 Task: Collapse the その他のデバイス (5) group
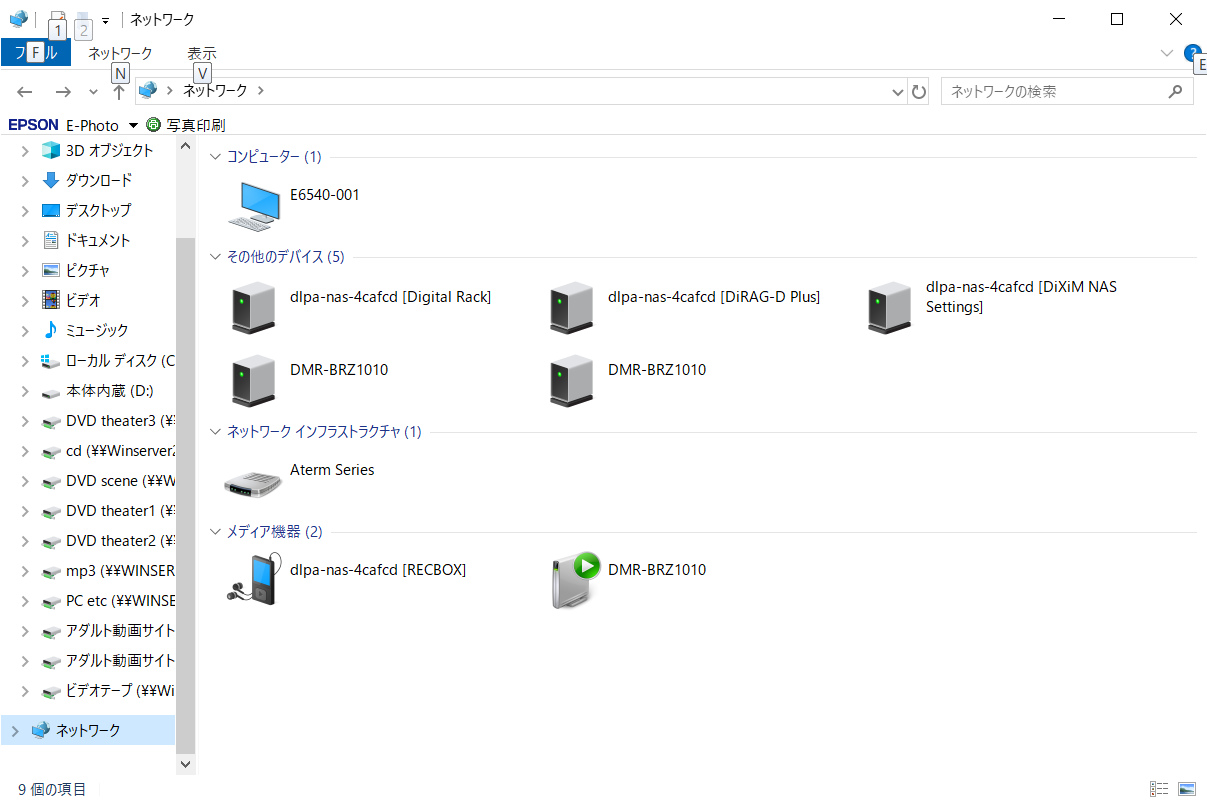[x=215, y=257]
